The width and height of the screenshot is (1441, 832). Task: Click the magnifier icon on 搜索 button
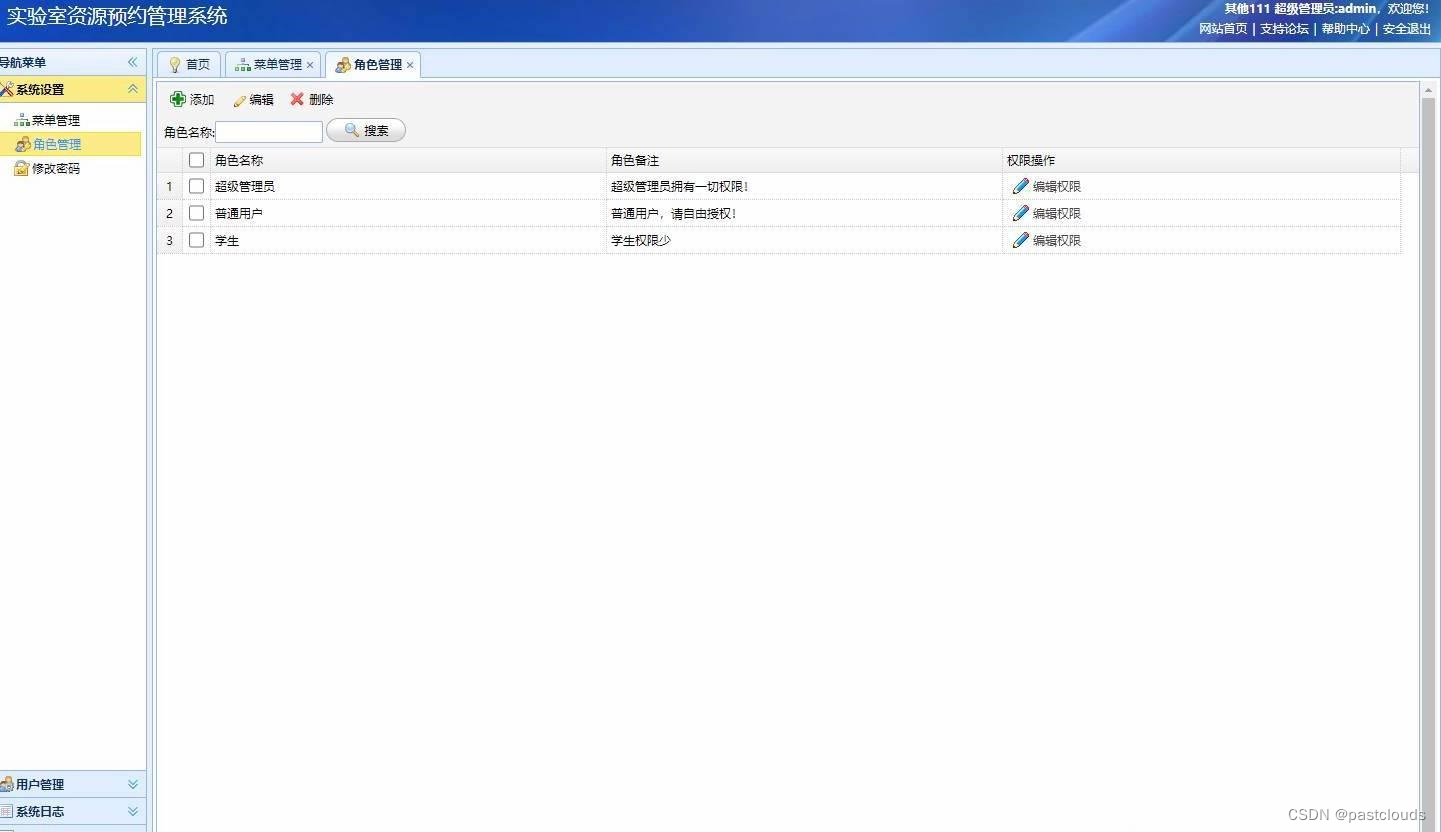(x=352, y=130)
